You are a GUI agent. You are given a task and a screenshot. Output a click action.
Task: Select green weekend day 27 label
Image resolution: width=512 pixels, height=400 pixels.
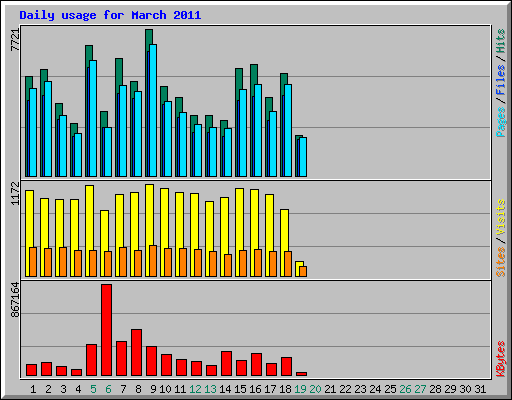420,389
